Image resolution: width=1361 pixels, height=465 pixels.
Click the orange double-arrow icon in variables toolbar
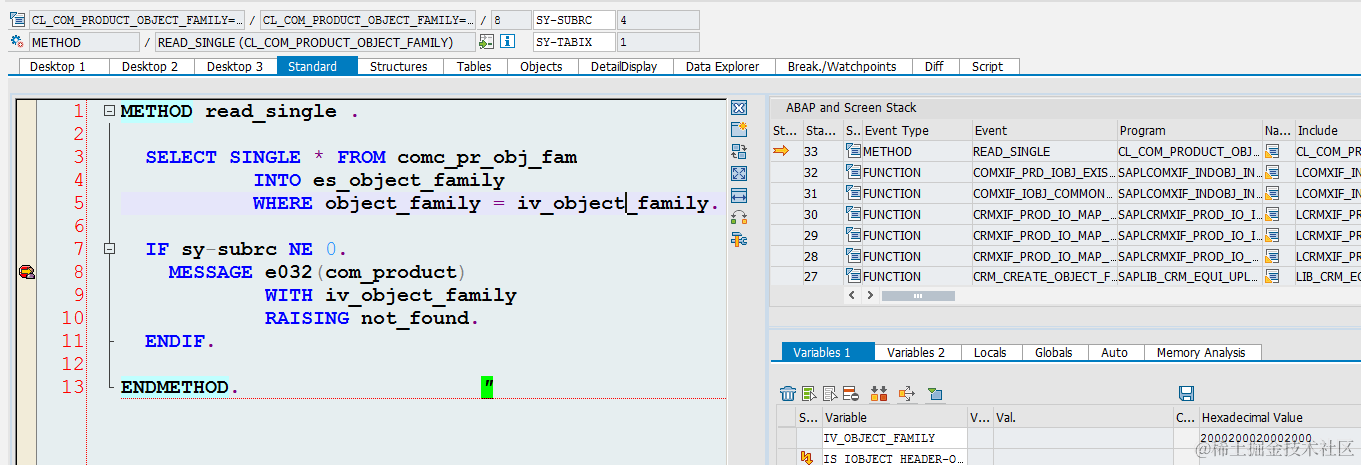(879, 393)
